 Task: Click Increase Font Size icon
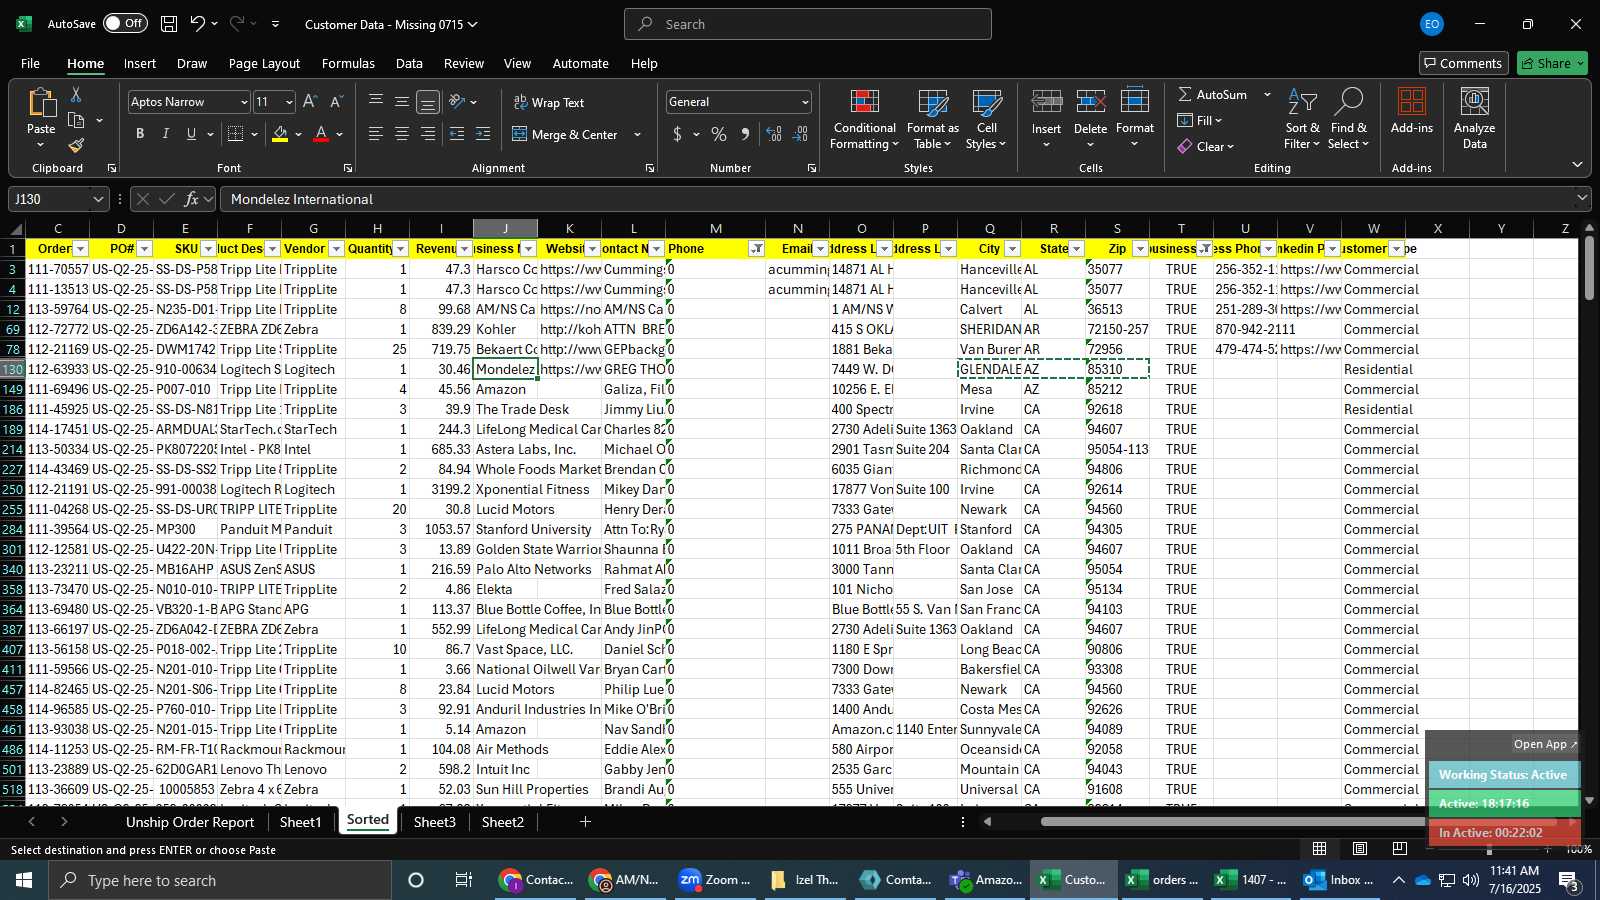310,102
